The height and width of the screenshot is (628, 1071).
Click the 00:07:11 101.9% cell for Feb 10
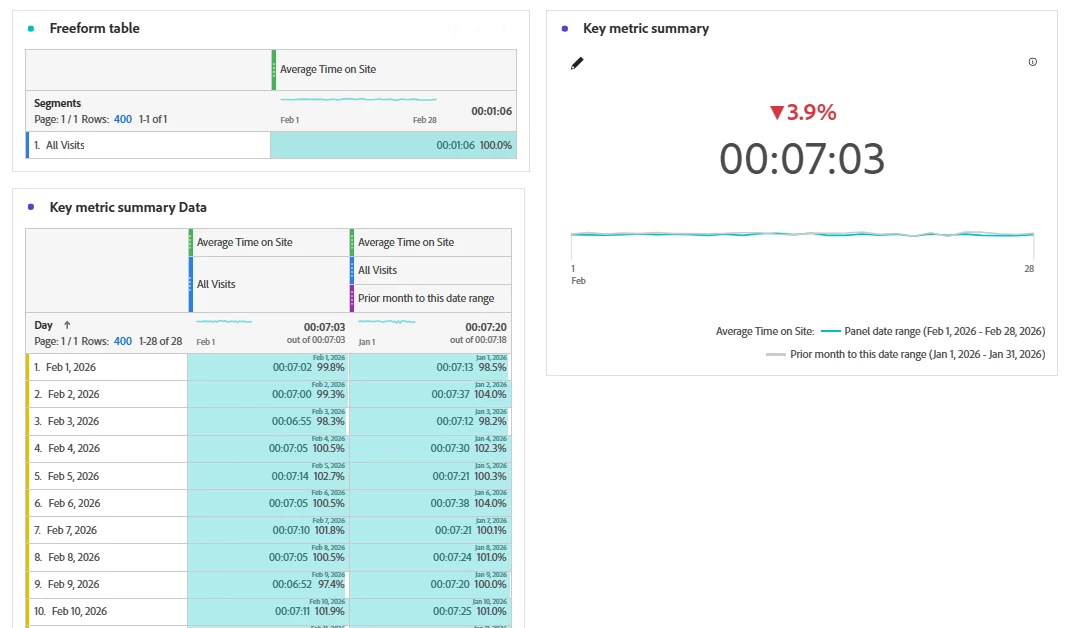click(x=268, y=612)
